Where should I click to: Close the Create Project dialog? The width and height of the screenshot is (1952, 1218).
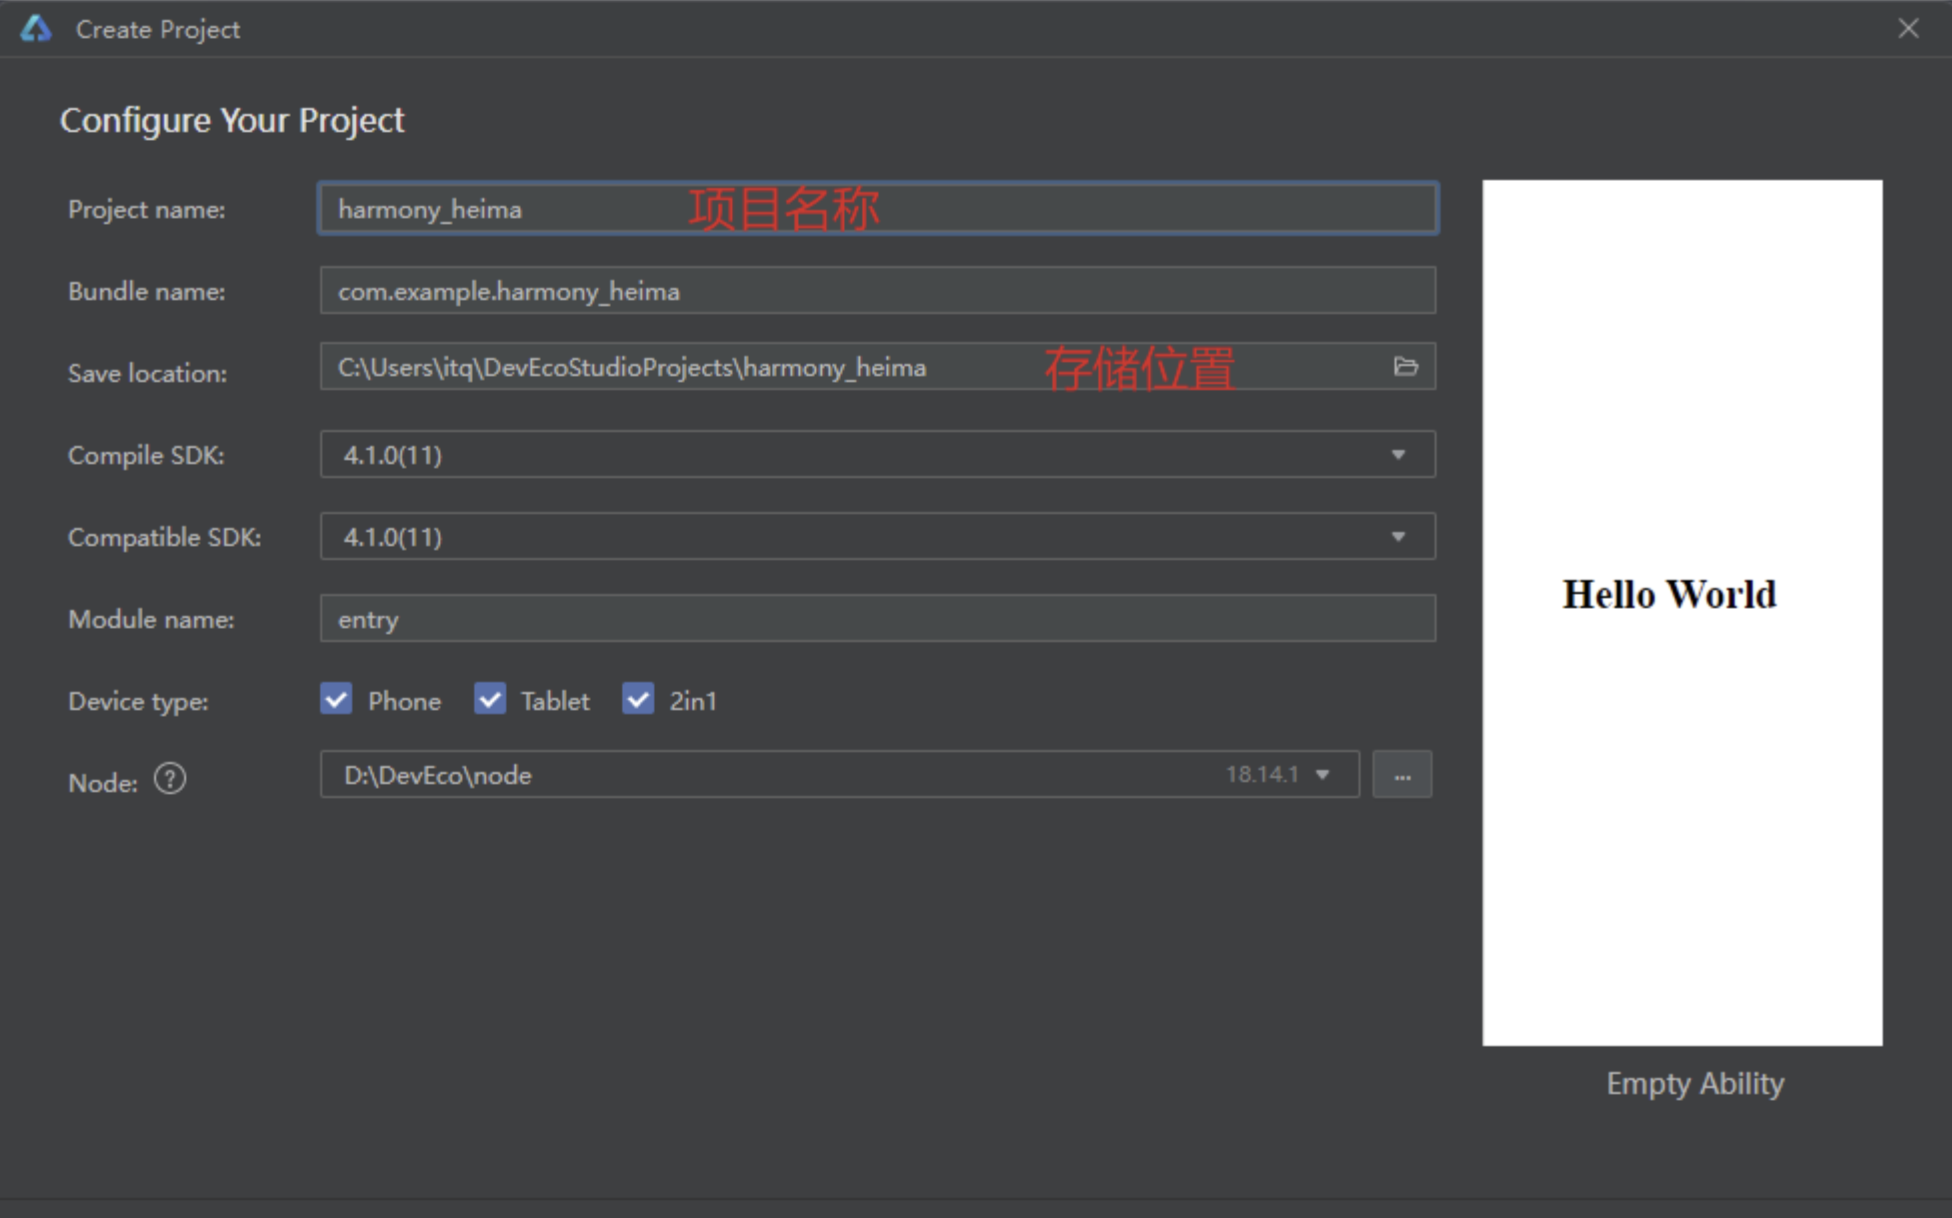coord(1908,29)
